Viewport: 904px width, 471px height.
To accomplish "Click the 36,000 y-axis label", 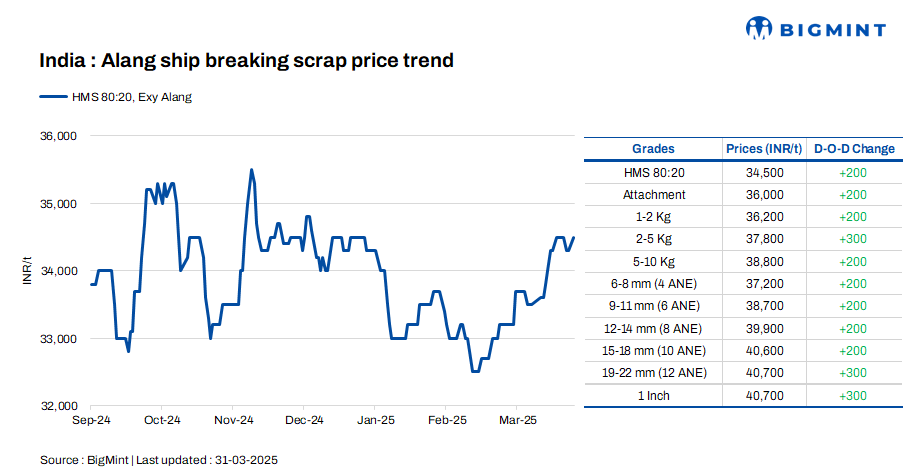I will pyautogui.click(x=58, y=136).
